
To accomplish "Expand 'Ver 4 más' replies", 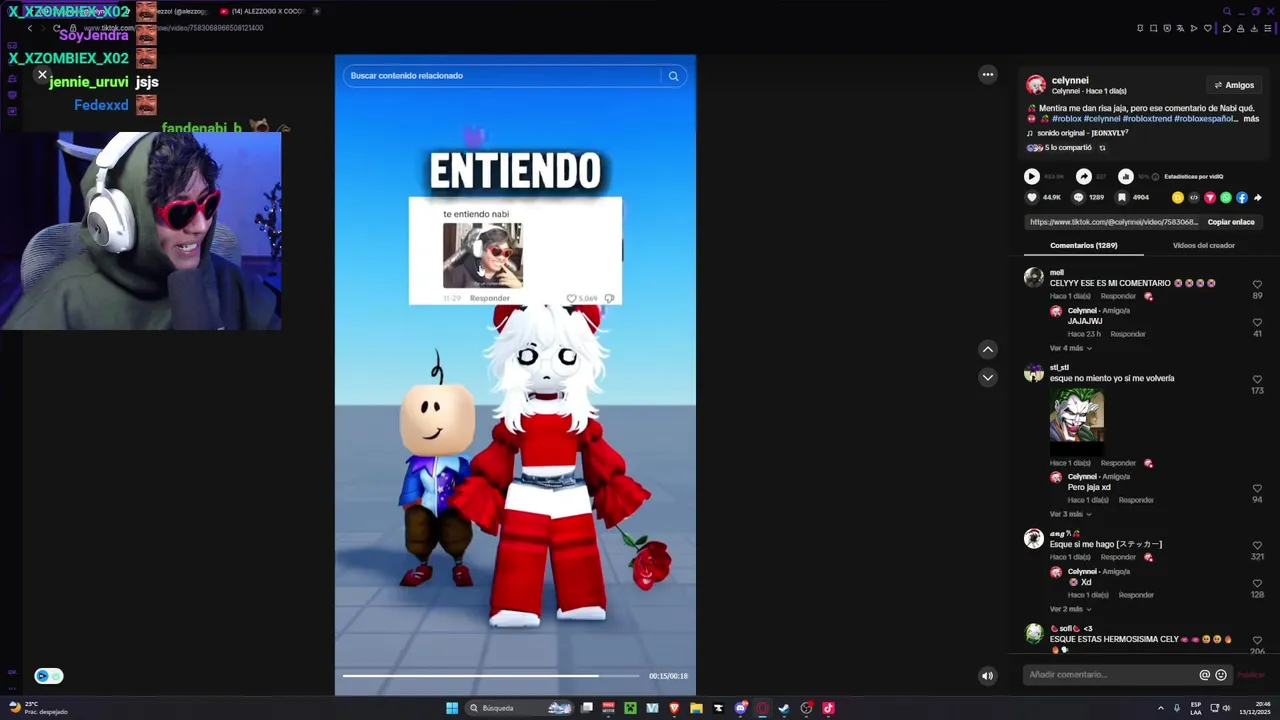I will [x=1070, y=348].
